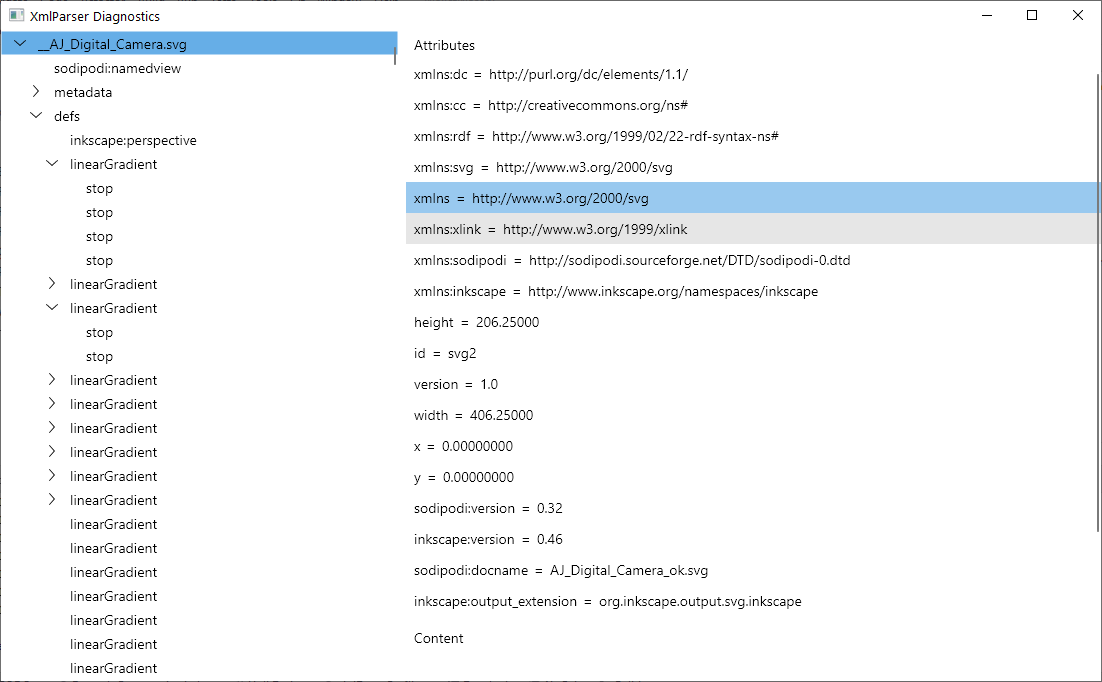Click the height attribute showing 206.25000

tap(477, 322)
